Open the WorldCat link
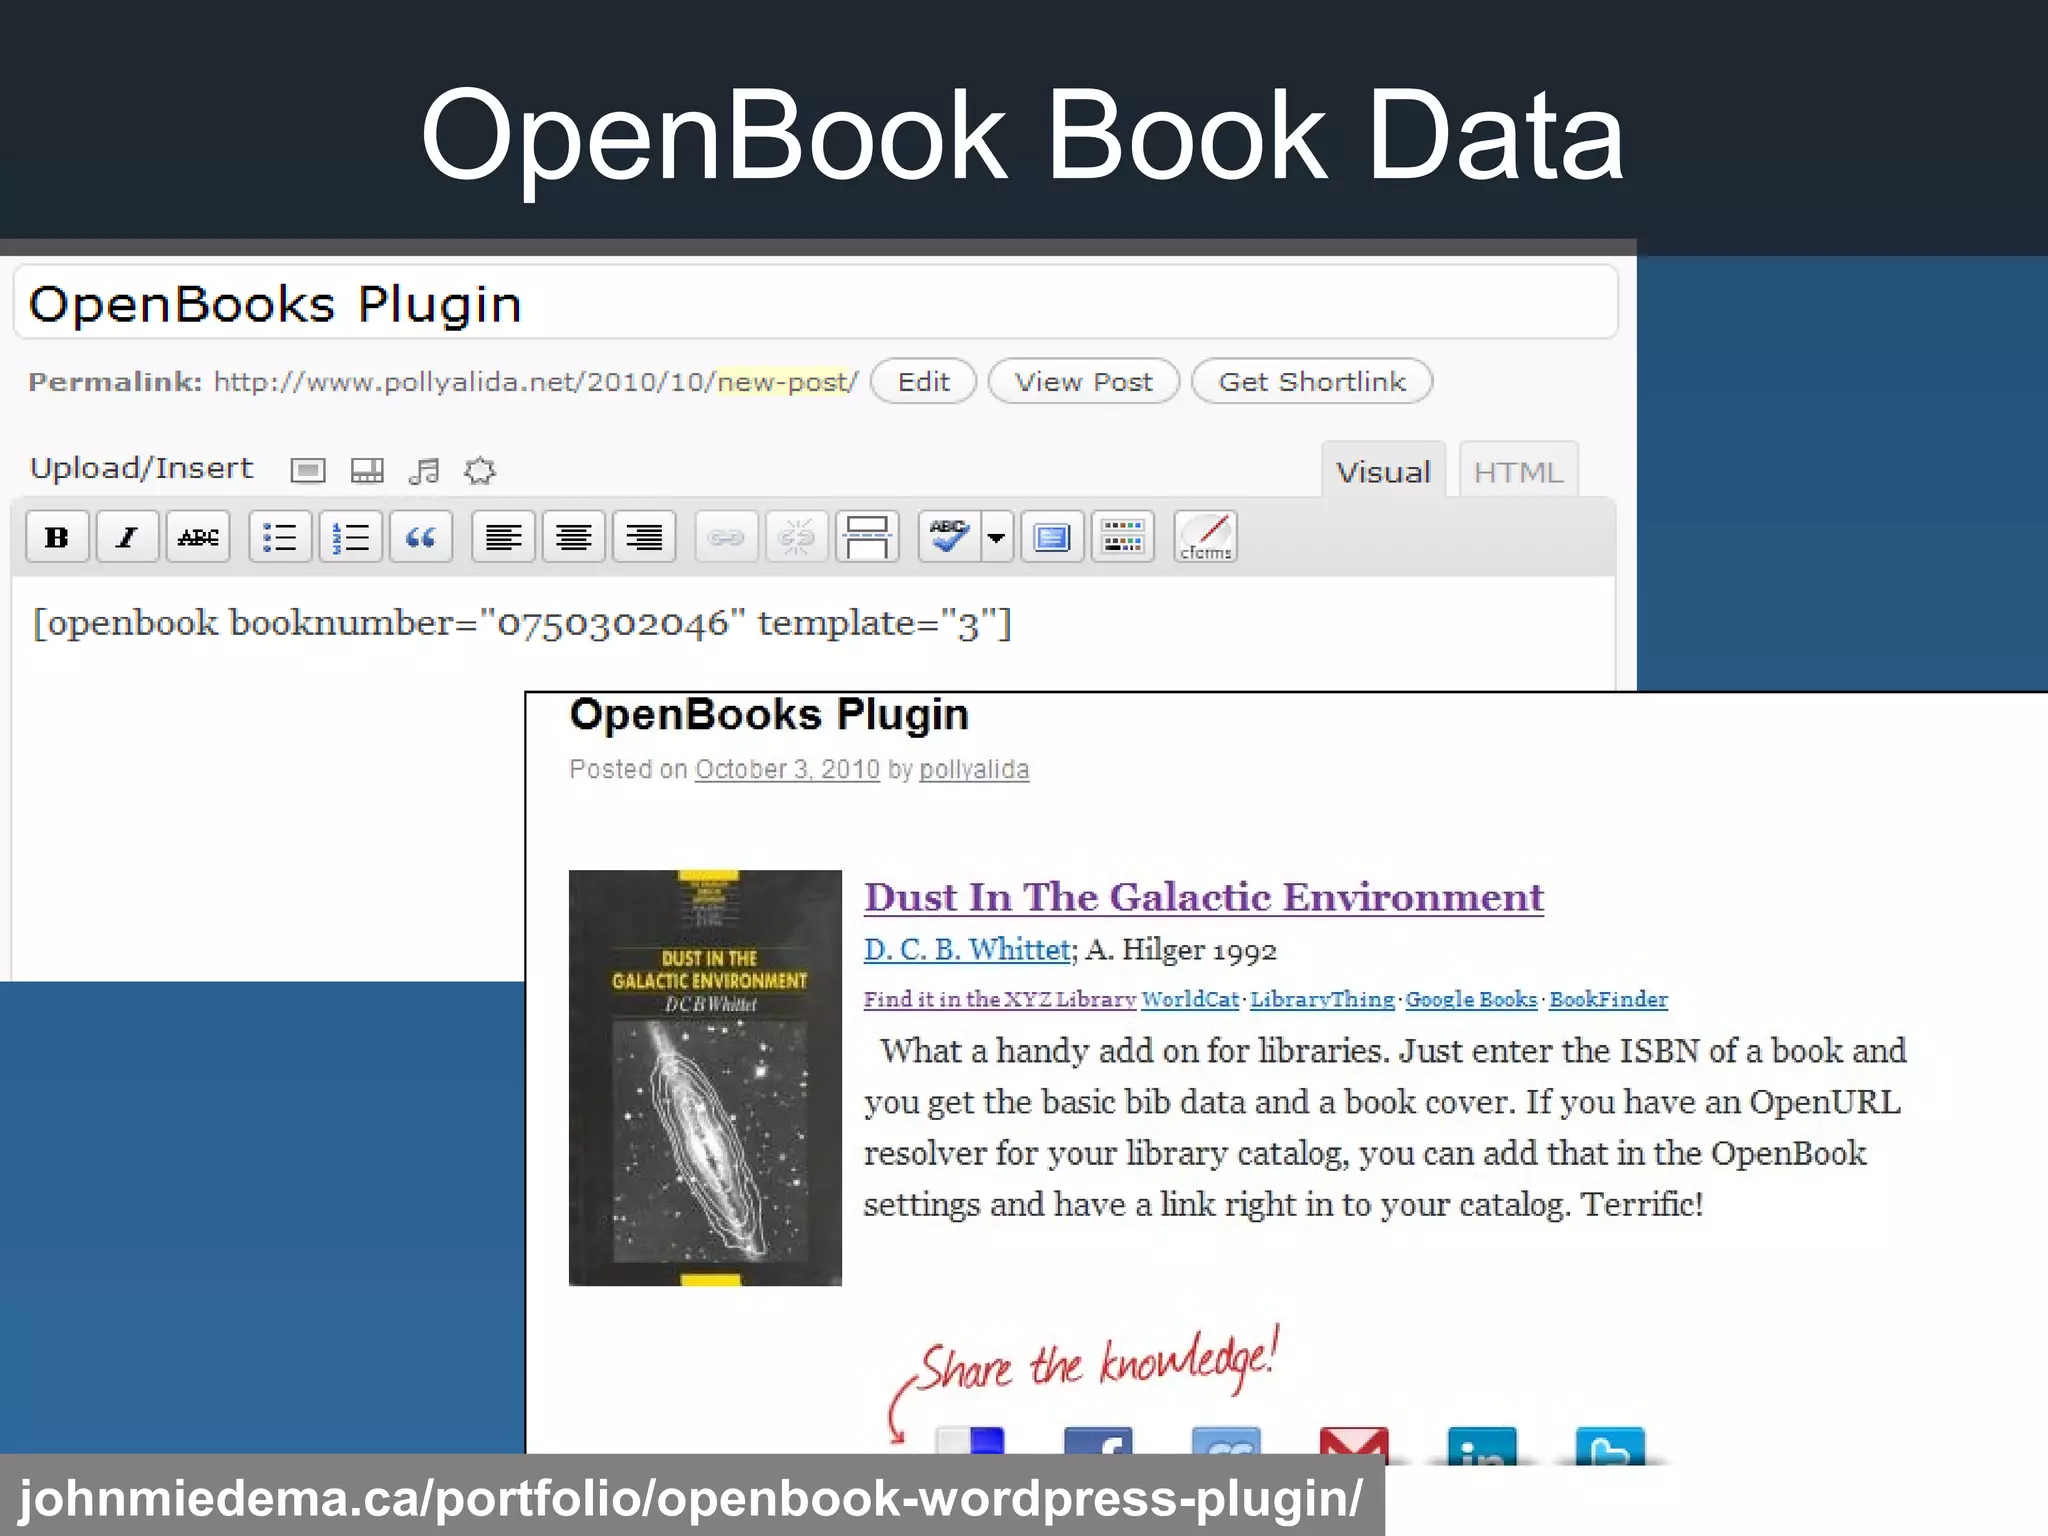2048x1536 pixels. click(x=1190, y=999)
